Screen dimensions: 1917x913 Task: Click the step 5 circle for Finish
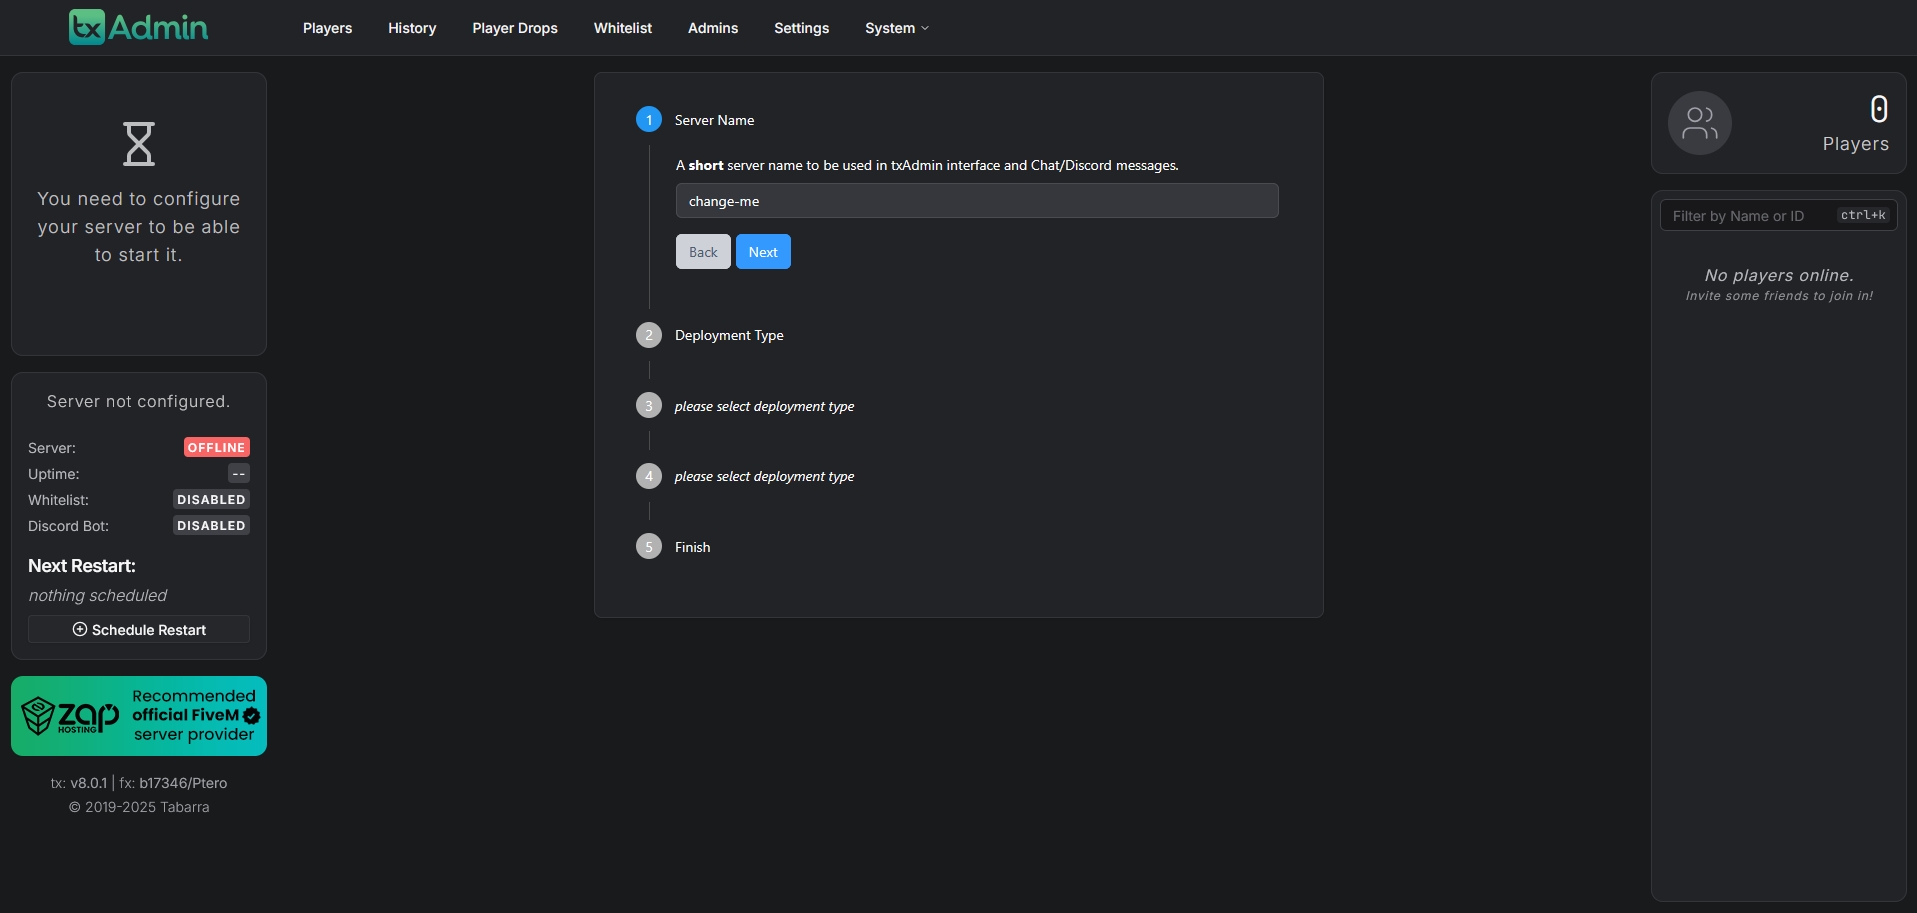(649, 547)
